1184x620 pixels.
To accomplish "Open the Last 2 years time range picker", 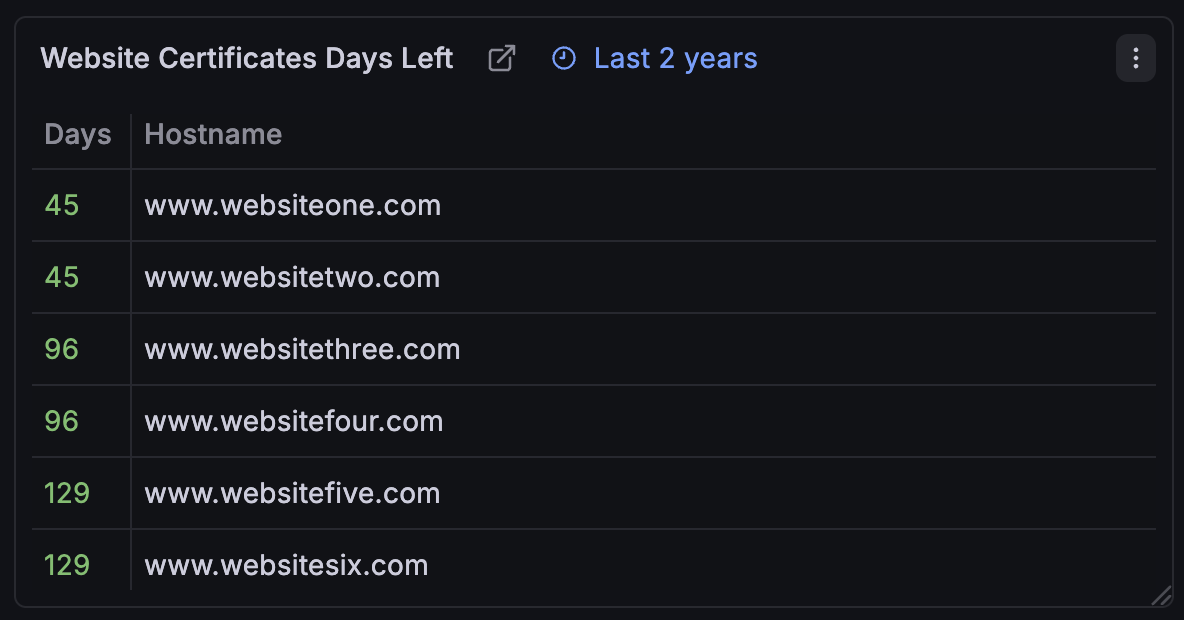I will [x=675, y=59].
